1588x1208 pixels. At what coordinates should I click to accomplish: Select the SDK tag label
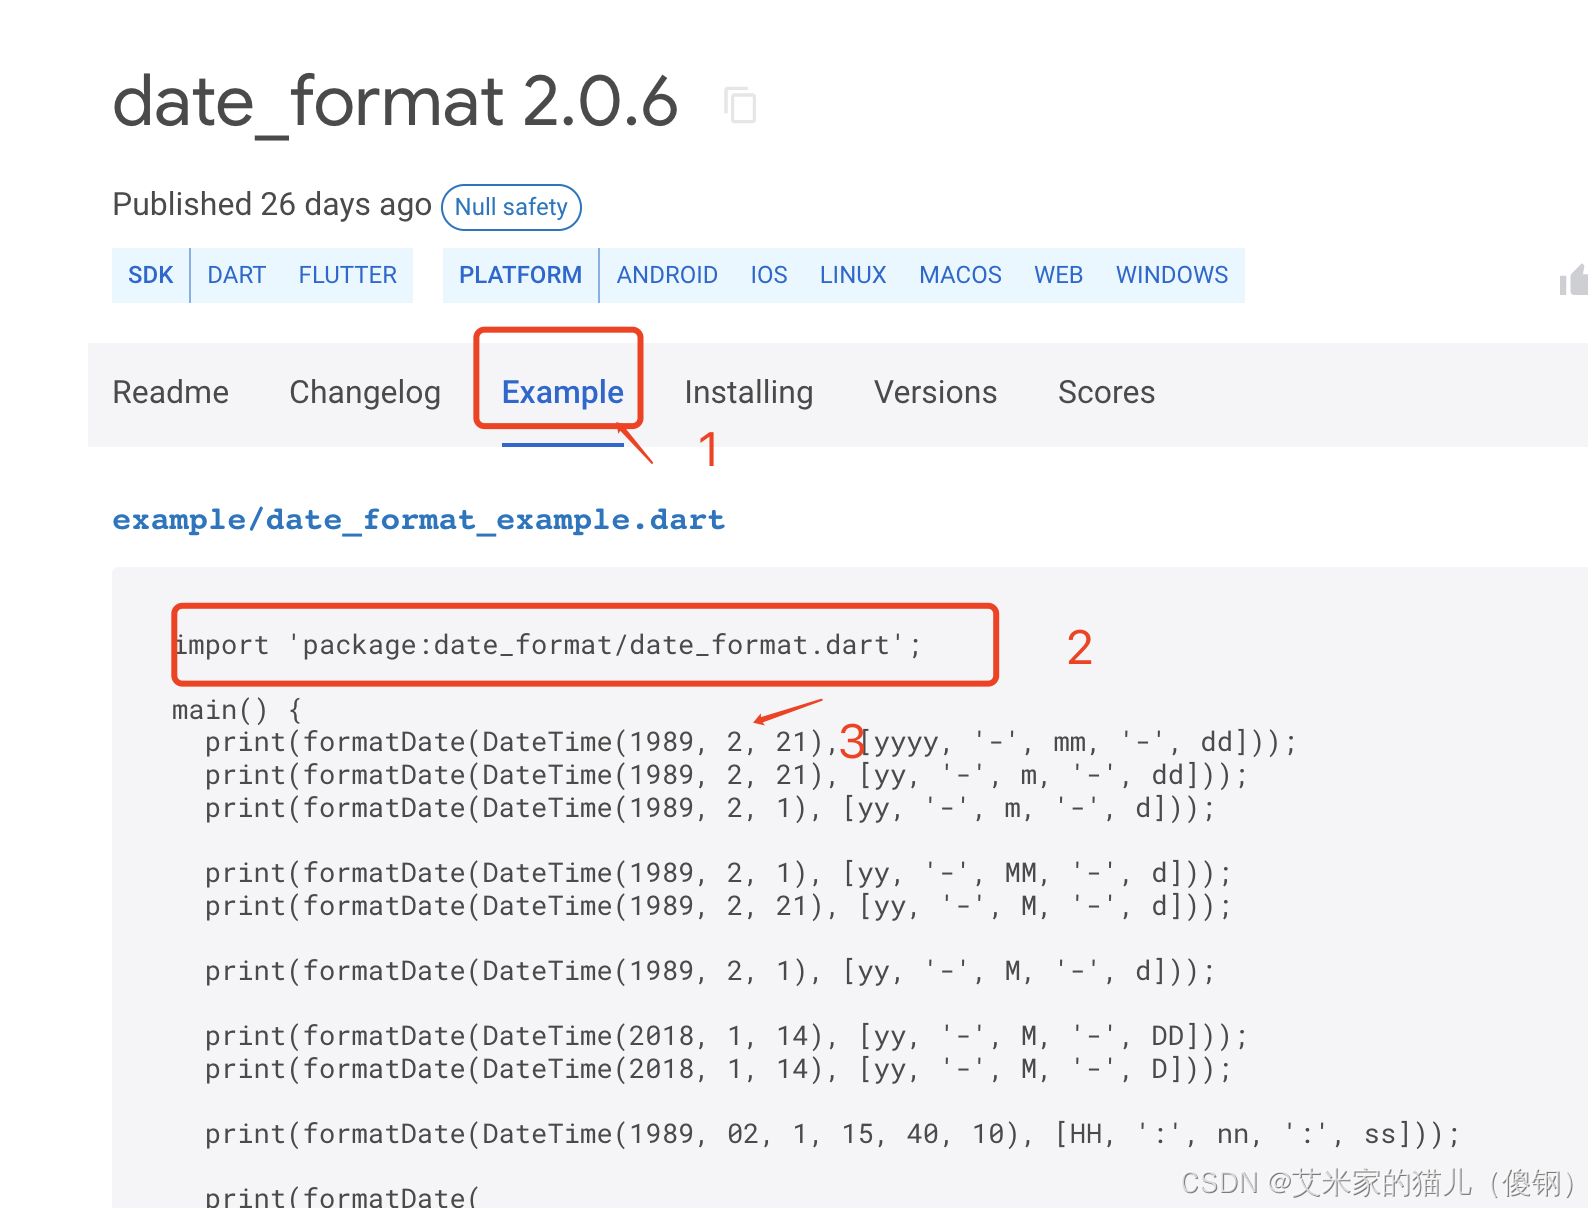151,275
